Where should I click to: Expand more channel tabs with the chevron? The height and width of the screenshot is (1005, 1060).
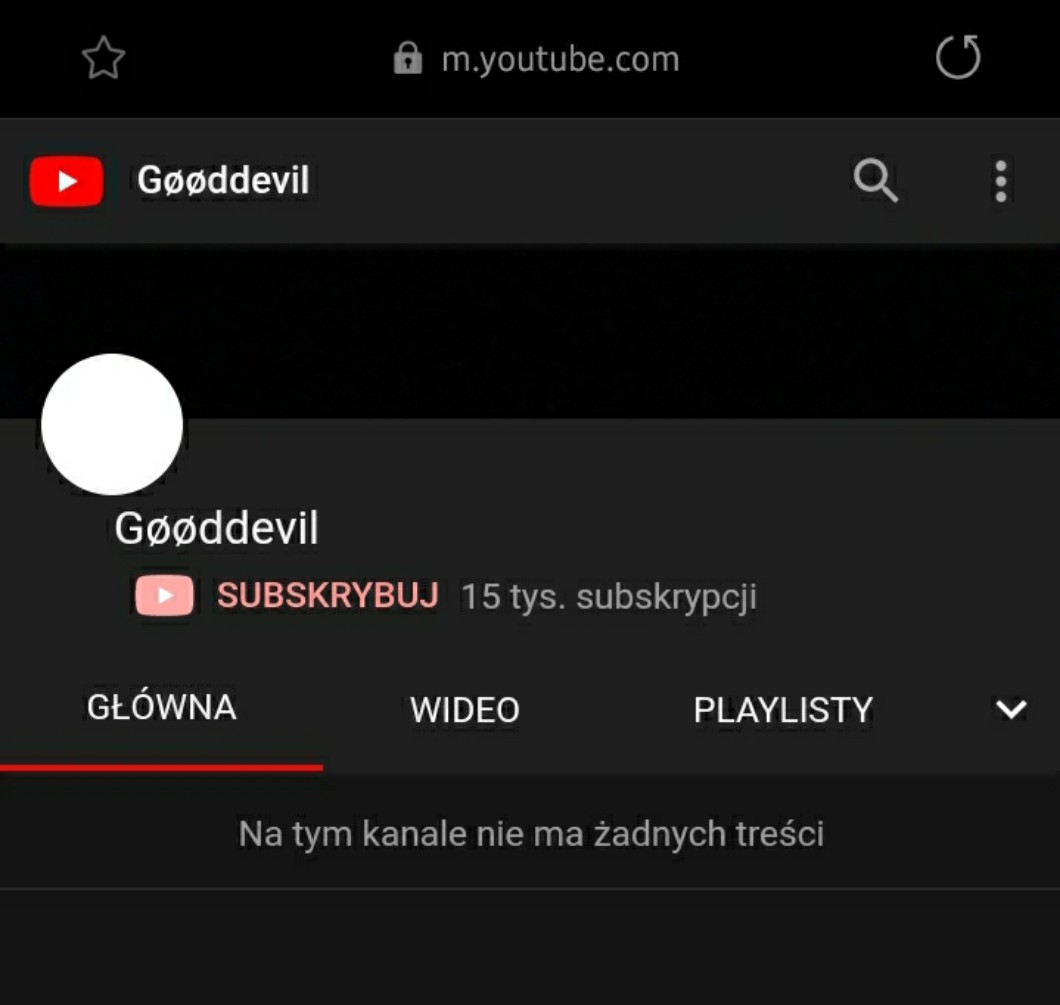click(x=1011, y=709)
